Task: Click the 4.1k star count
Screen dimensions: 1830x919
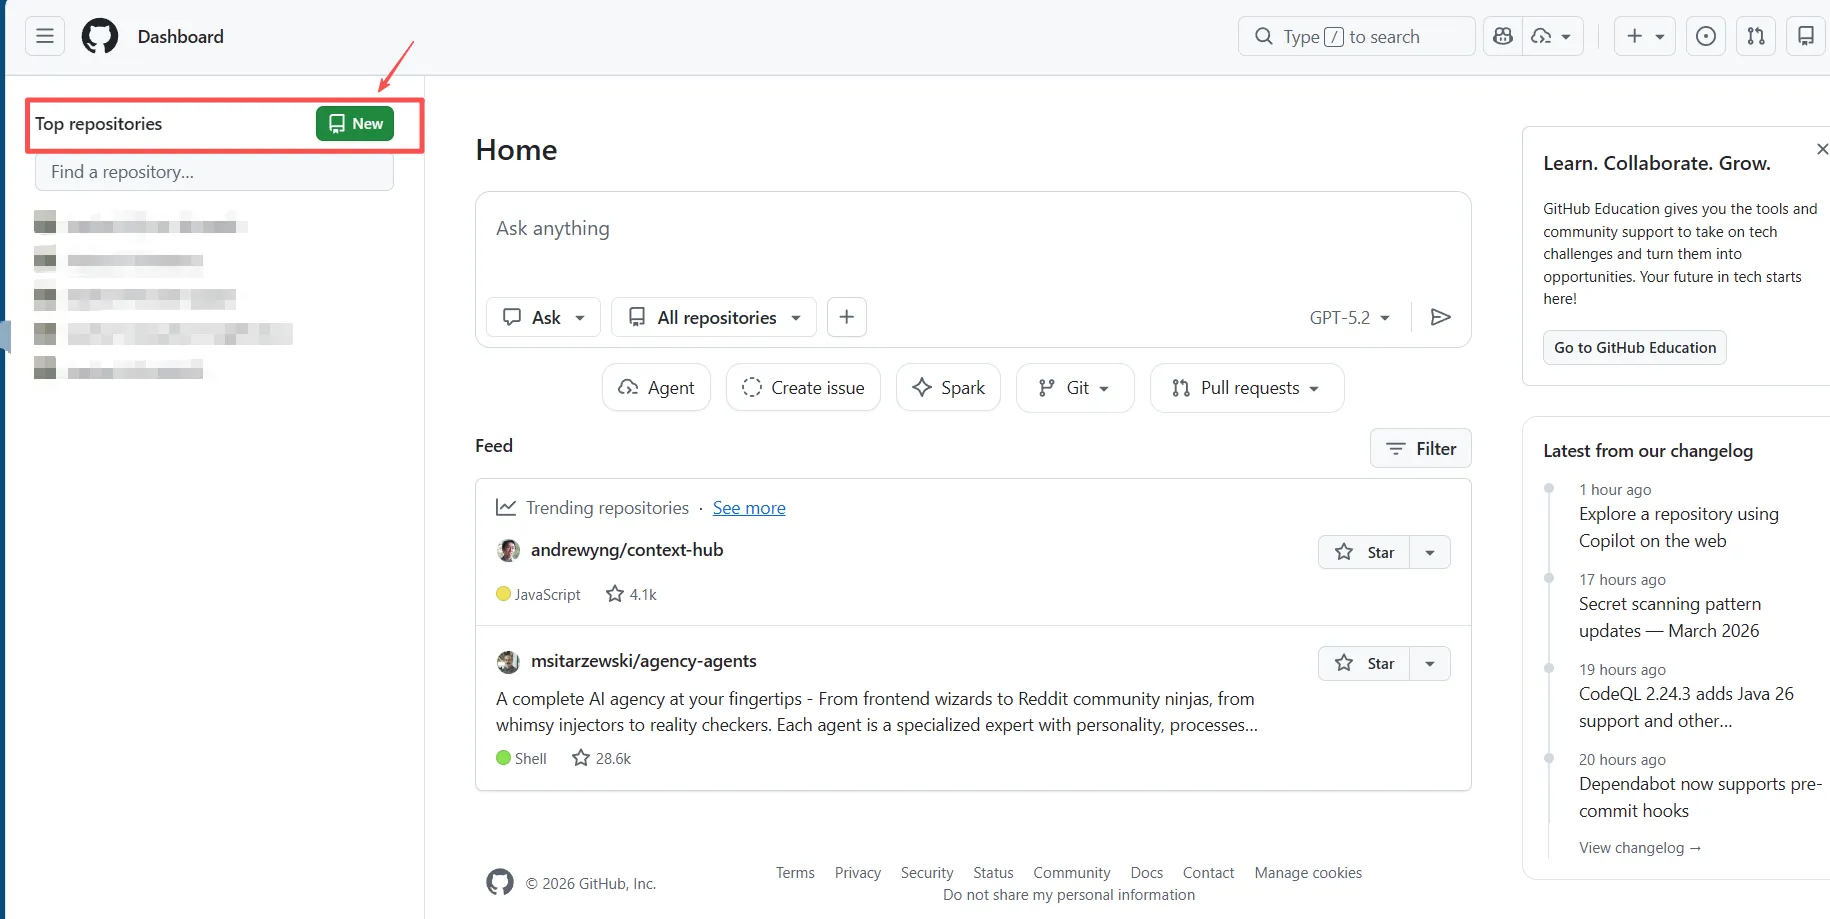Action: click(632, 594)
